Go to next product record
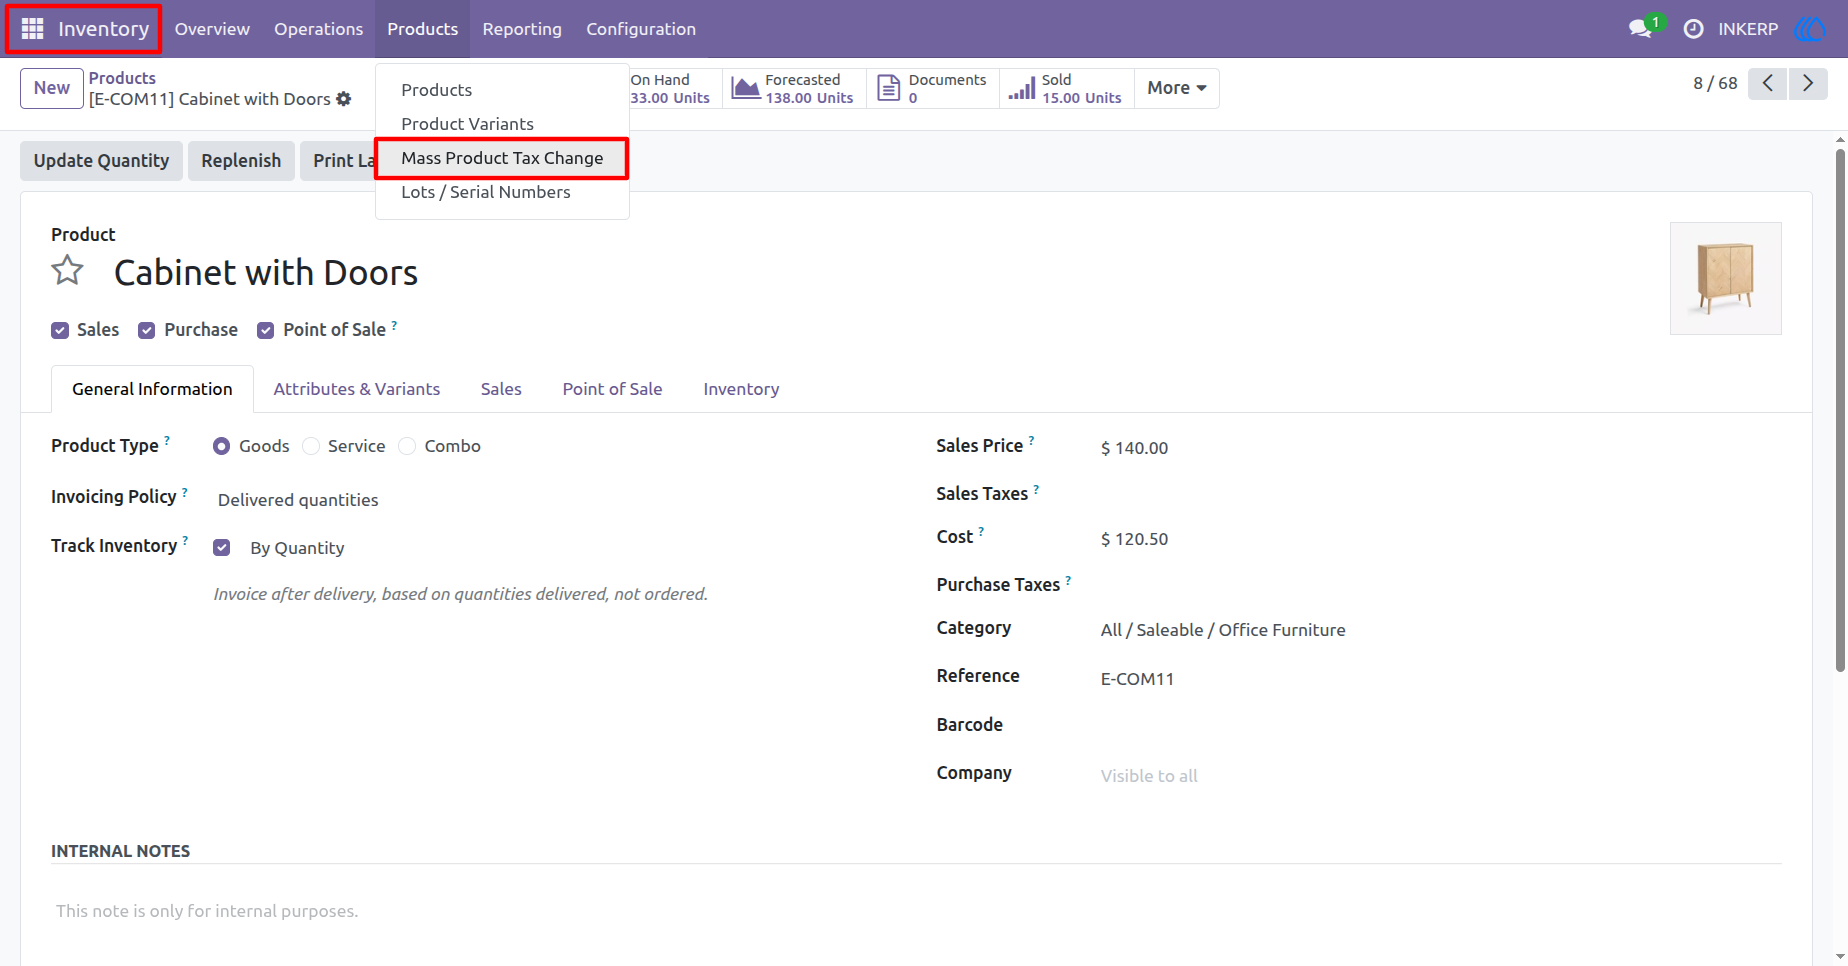Screen dimensions: 1848x966 [1808, 84]
